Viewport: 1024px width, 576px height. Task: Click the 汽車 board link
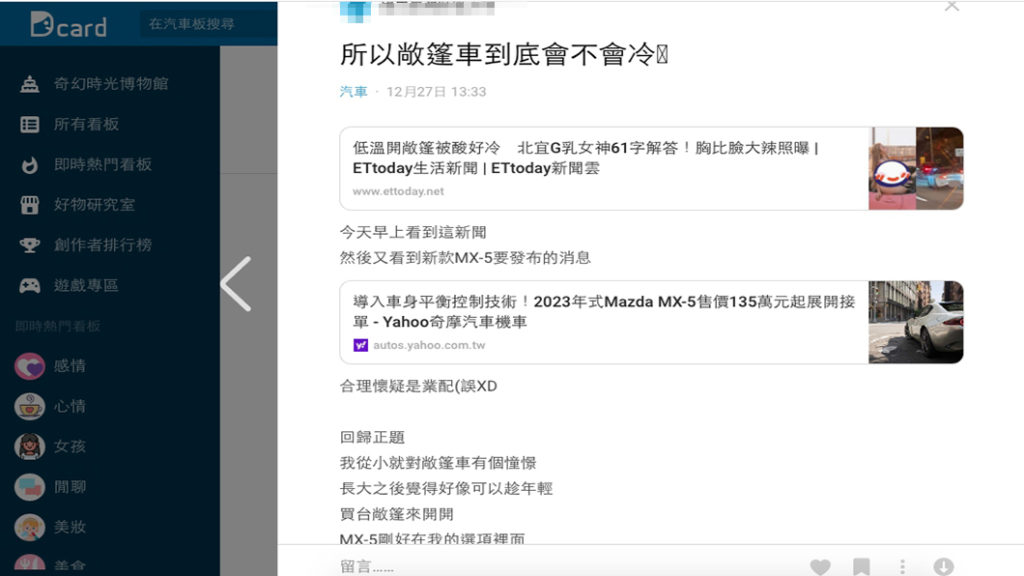(x=353, y=92)
